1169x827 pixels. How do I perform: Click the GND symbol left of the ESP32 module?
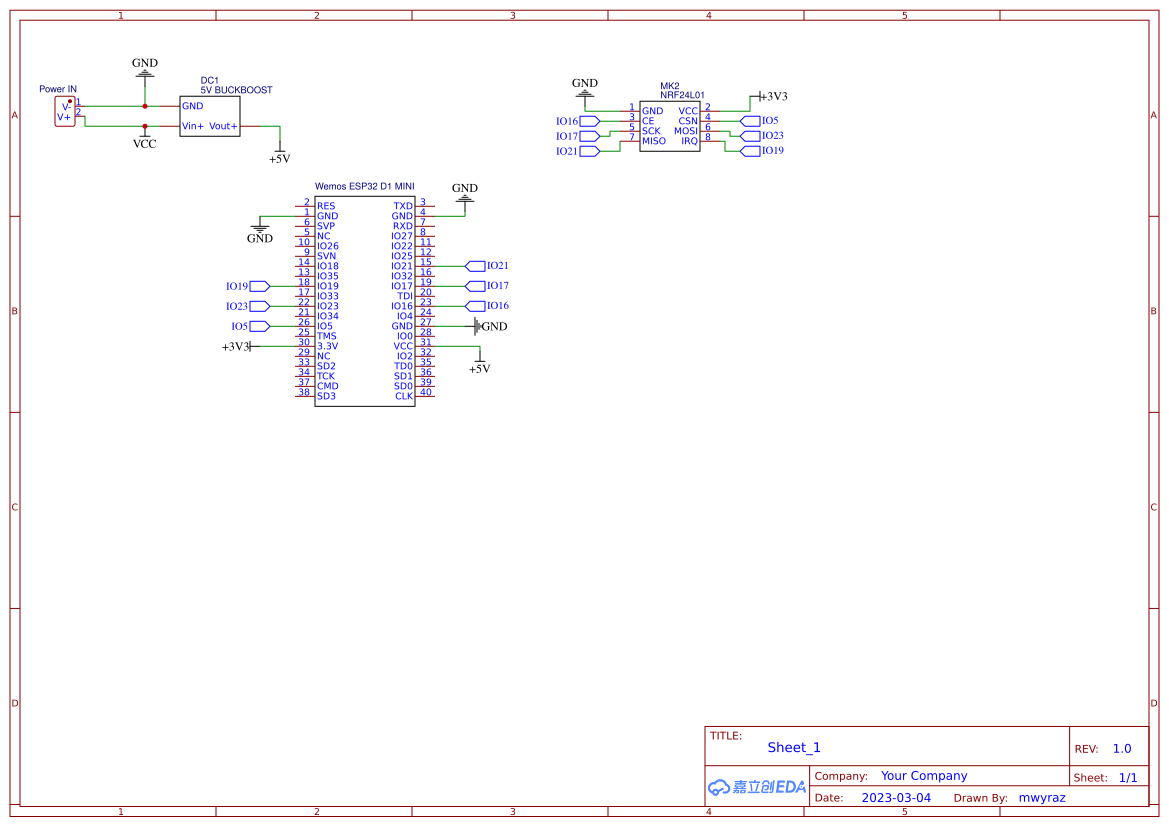(260, 232)
